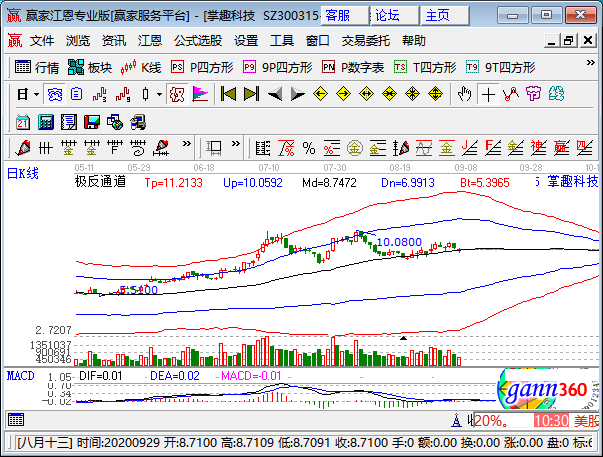The height and width of the screenshot is (457, 603).
Task: Click the computer download icon
Action: click(138, 122)
